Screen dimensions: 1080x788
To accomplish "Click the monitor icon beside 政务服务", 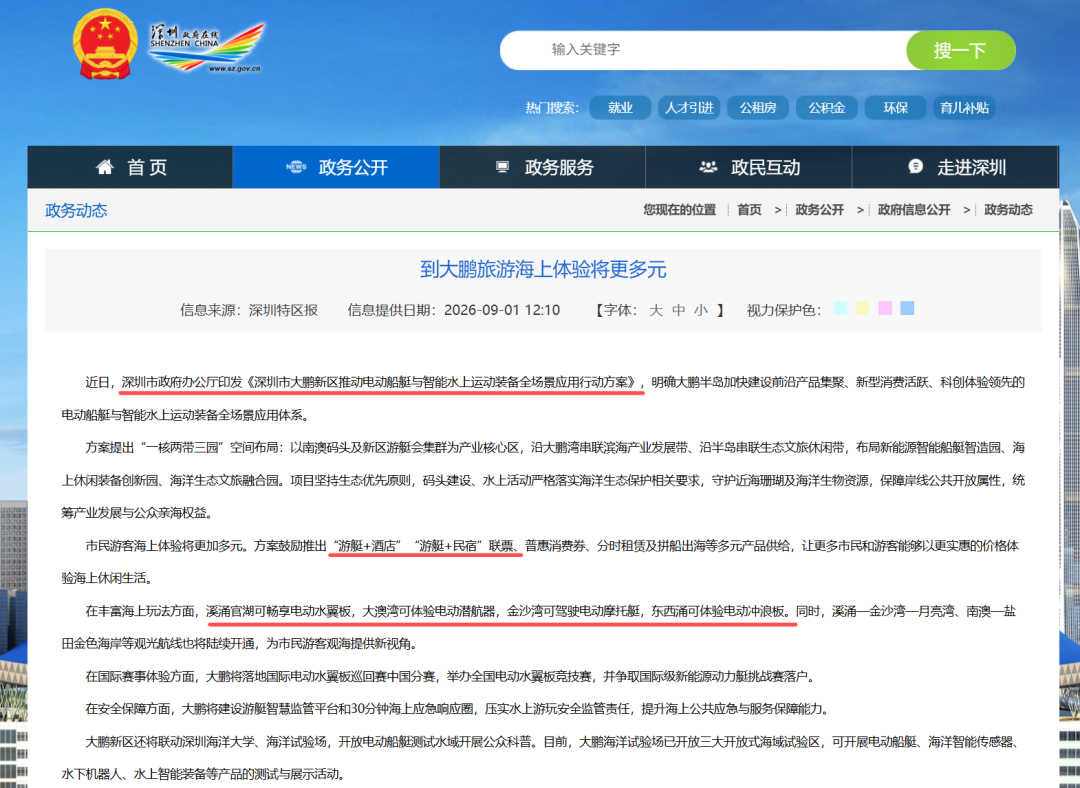I will [x=503, y=167].
